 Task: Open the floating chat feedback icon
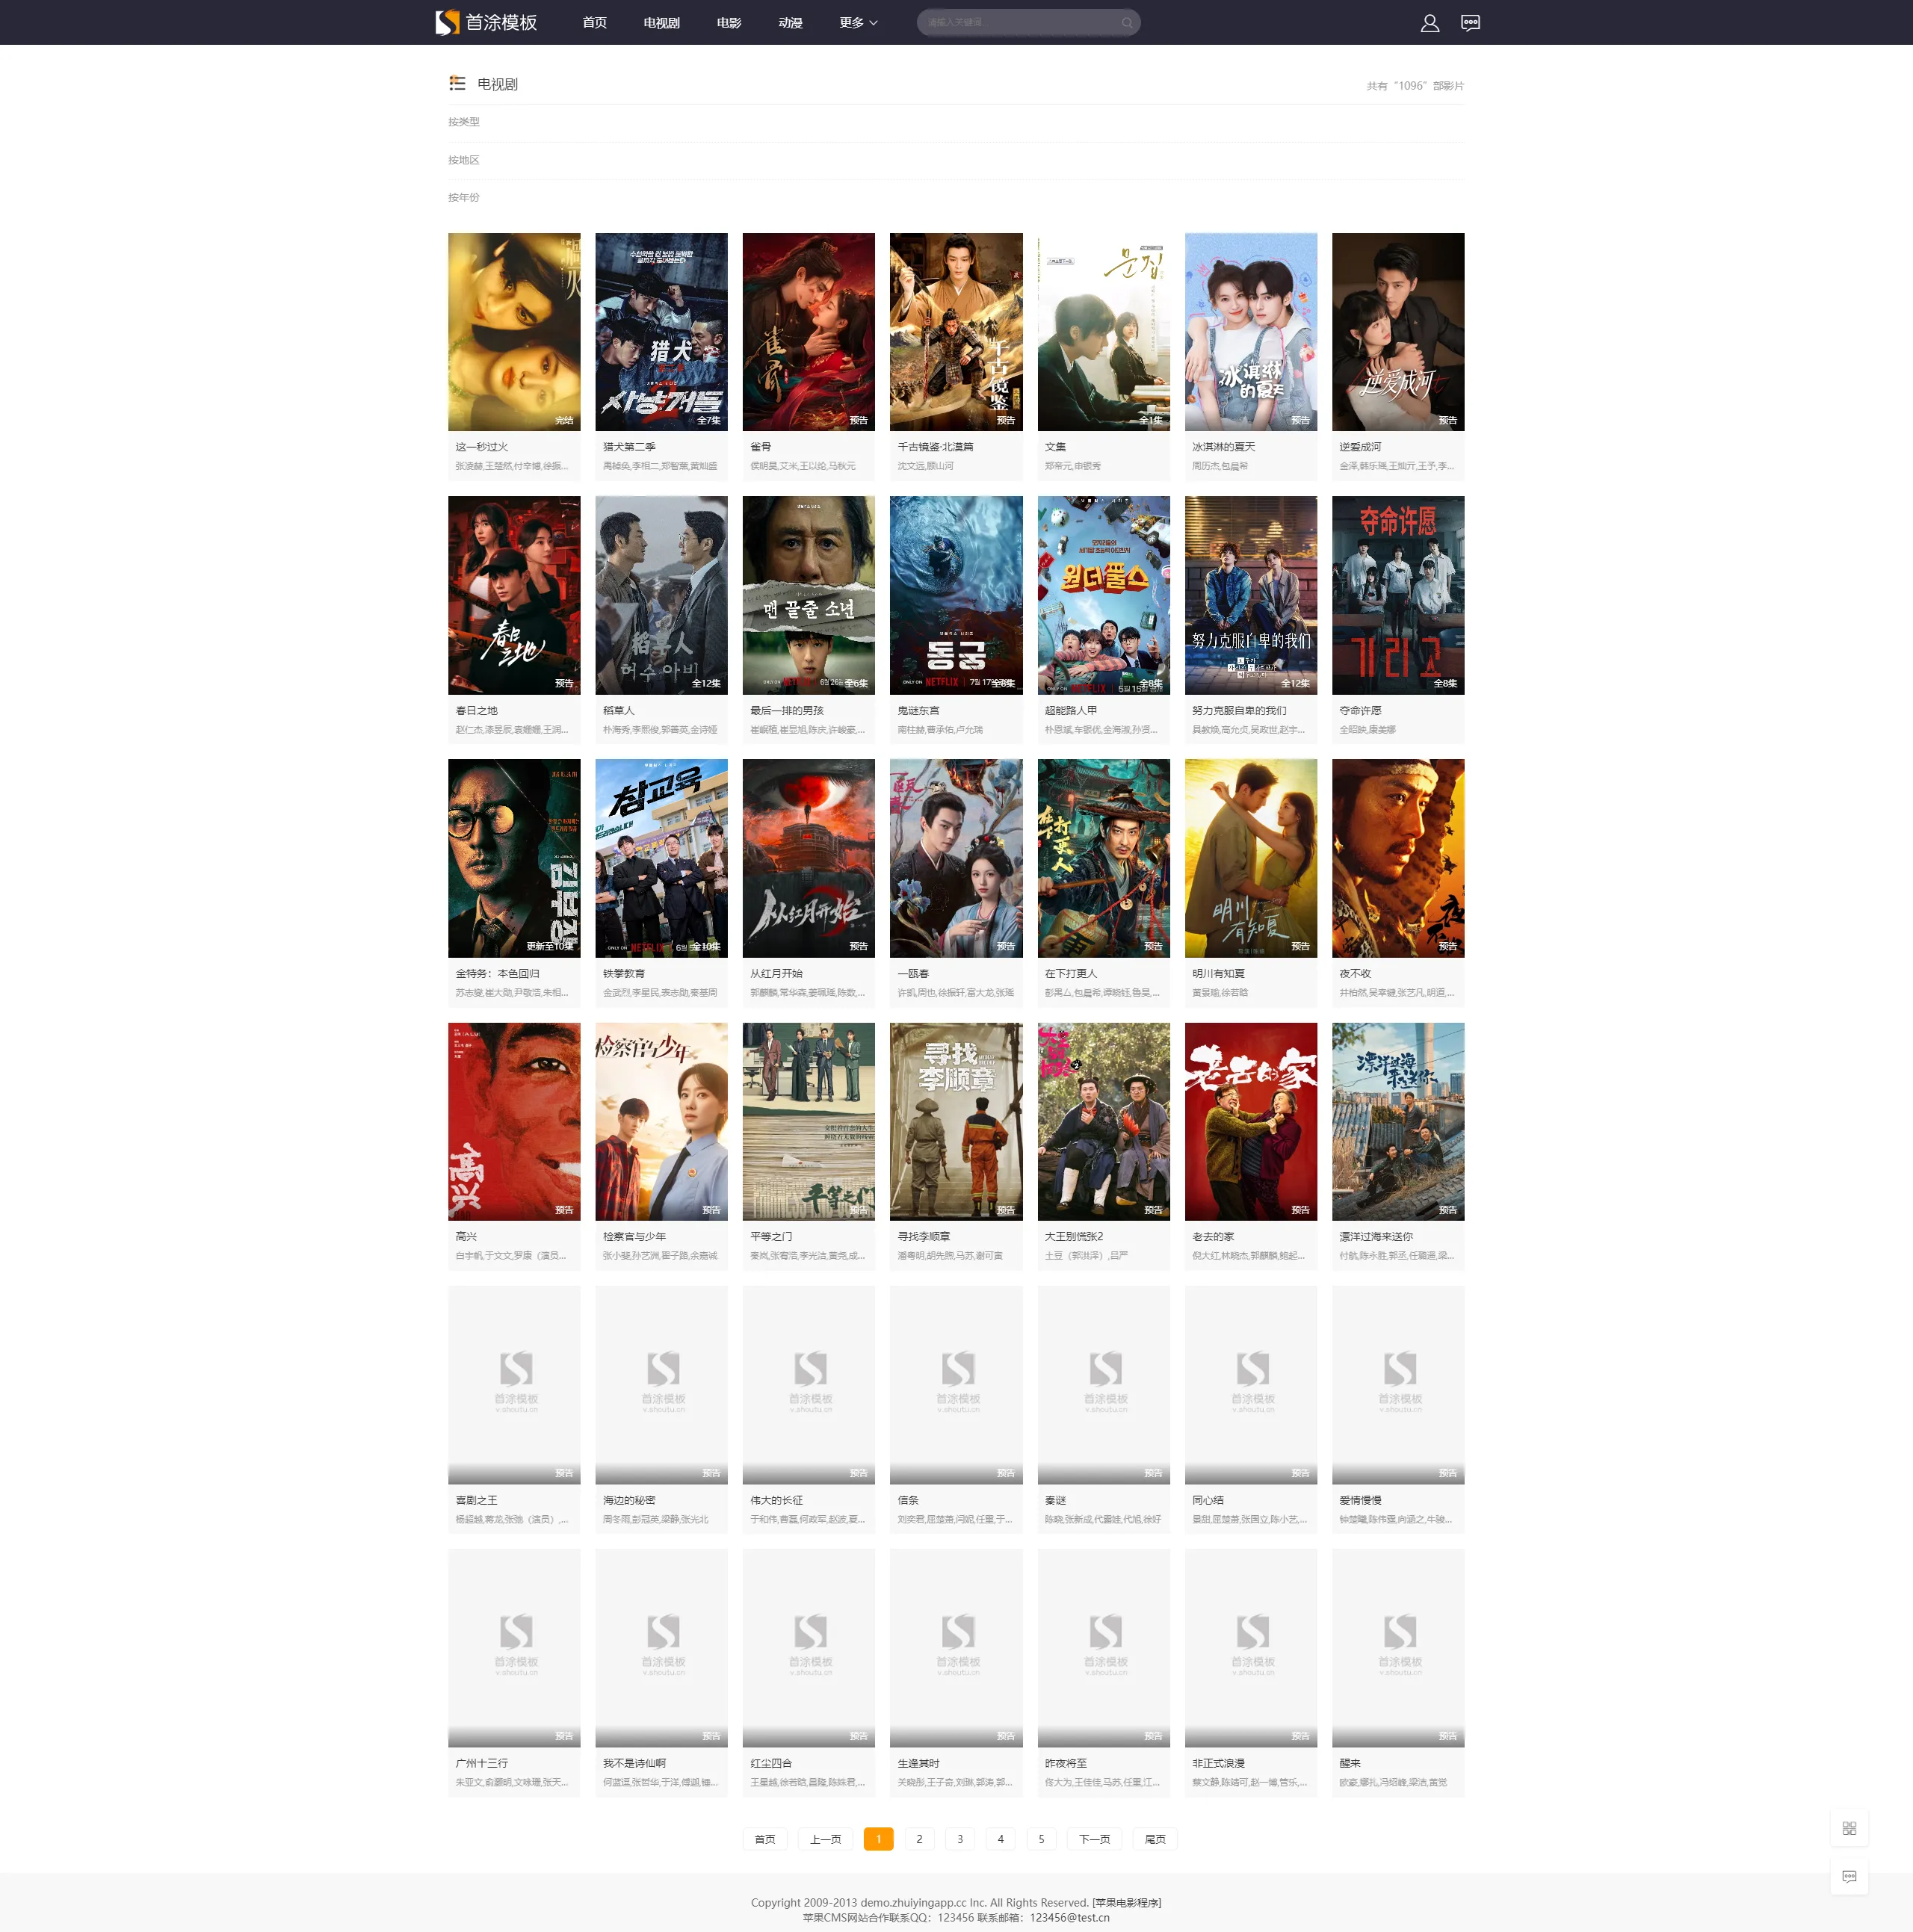coord(1849,1876)
